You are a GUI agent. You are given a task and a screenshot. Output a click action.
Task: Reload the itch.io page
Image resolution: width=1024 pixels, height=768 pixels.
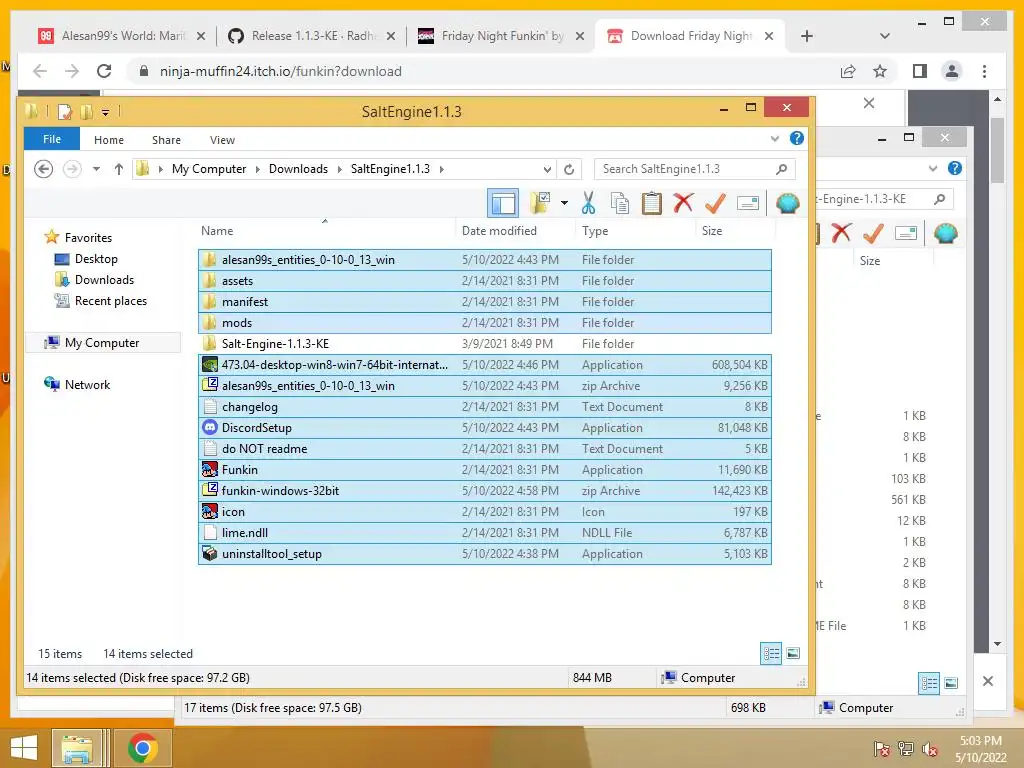click(x=104, y=71)
